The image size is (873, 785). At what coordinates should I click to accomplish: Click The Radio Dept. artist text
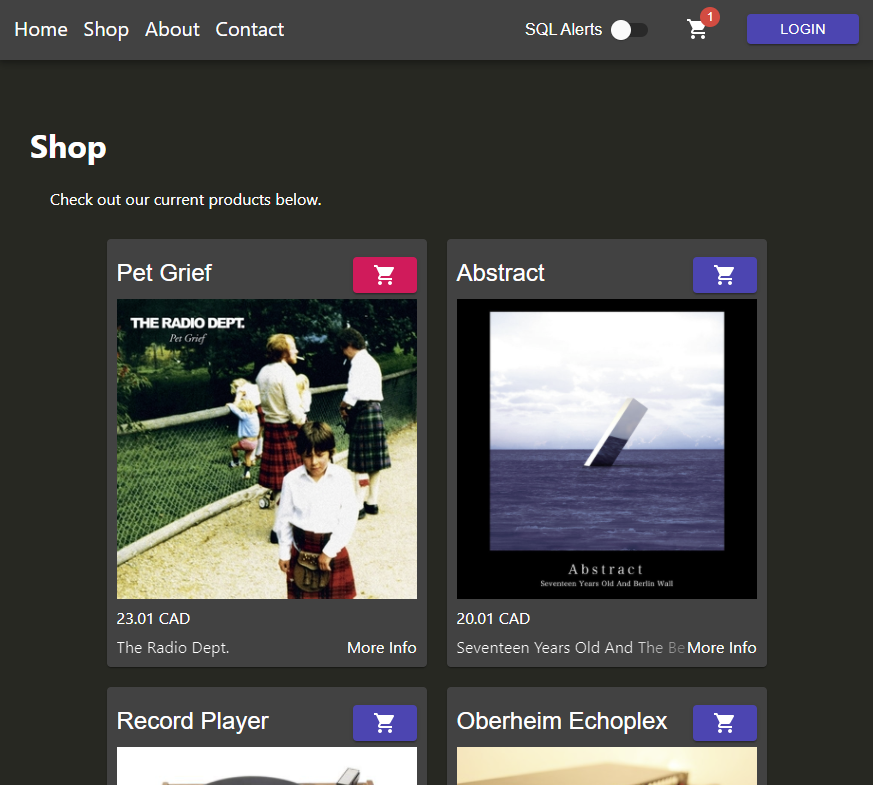[x=173, y=647]
